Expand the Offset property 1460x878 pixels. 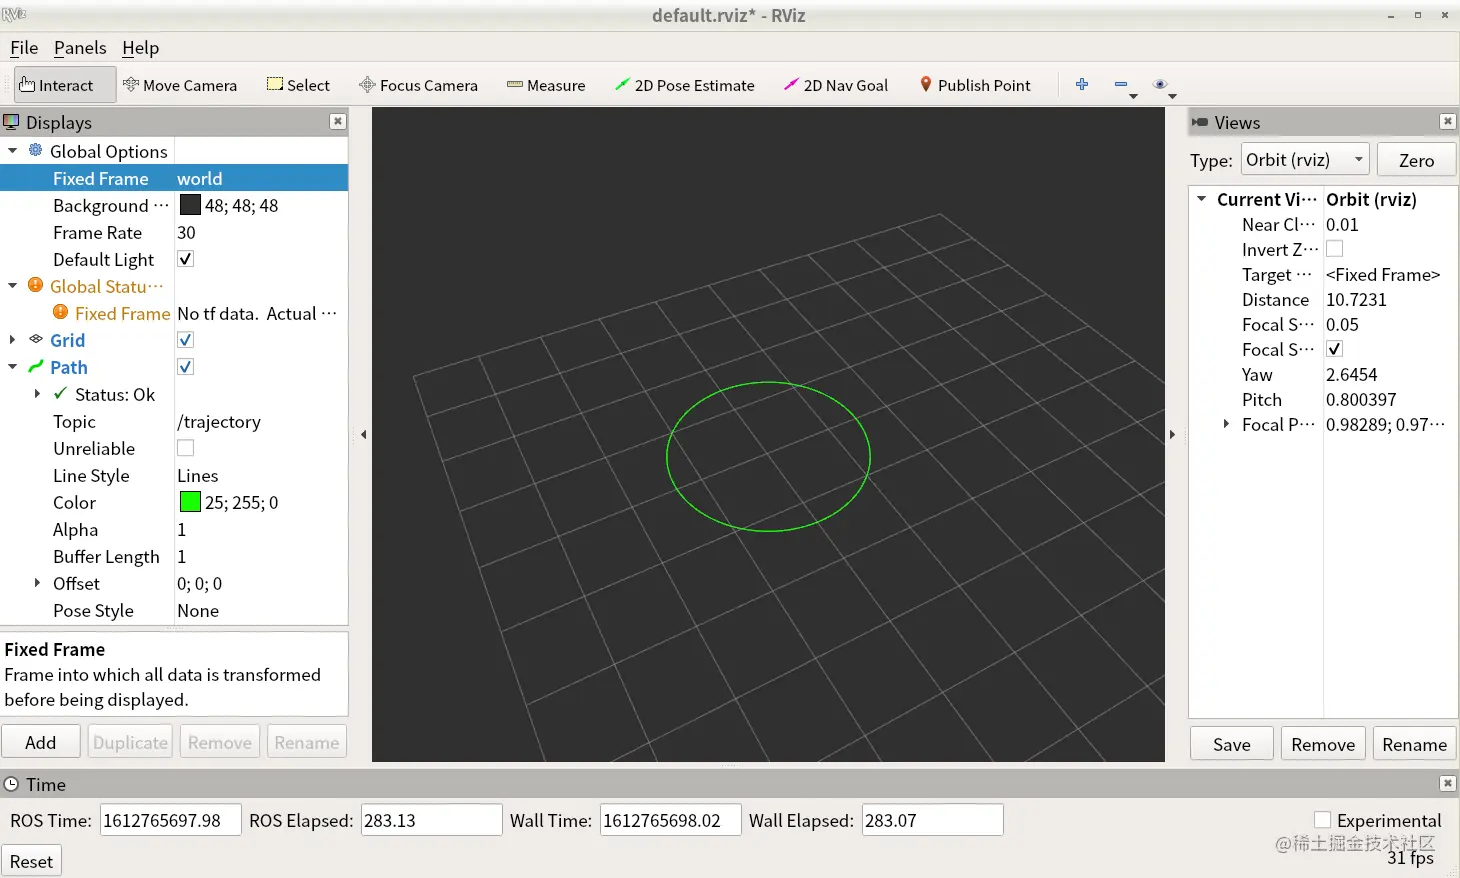[x=37, y=583]
